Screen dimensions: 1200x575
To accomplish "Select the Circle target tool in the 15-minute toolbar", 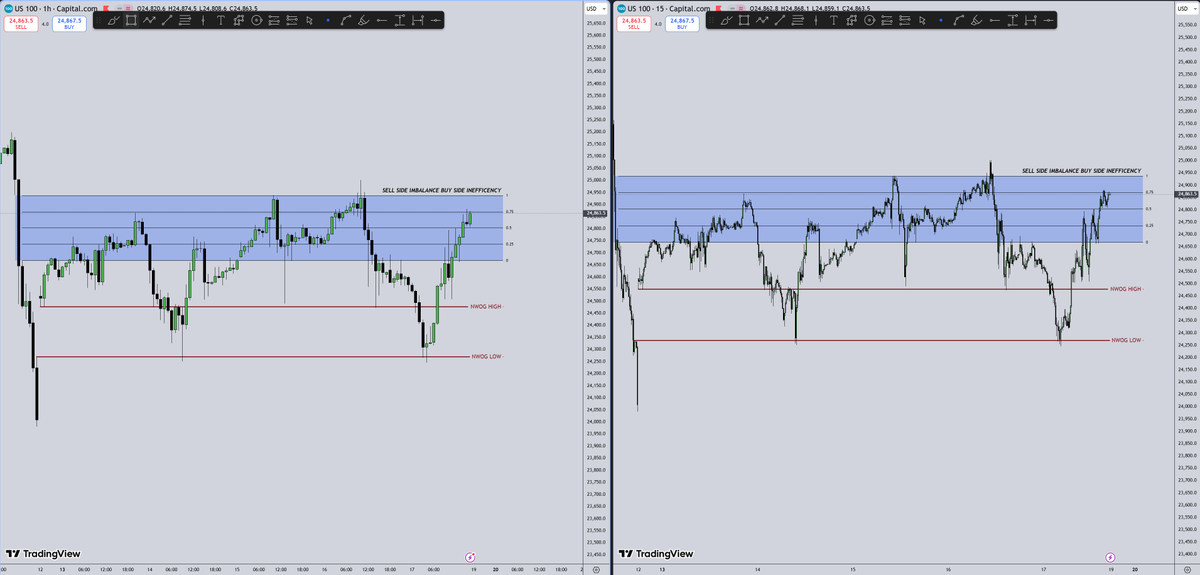I will (x=870, y=20).
